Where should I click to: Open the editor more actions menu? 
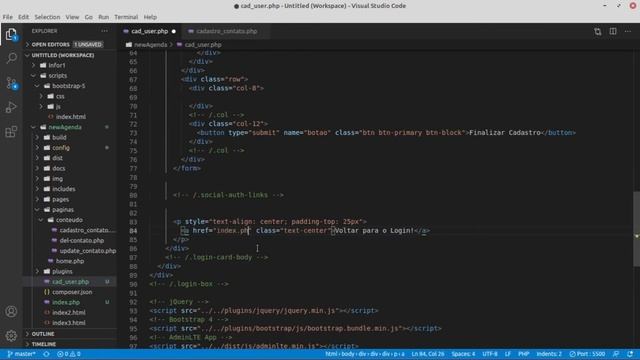click(x=628, y=31)
